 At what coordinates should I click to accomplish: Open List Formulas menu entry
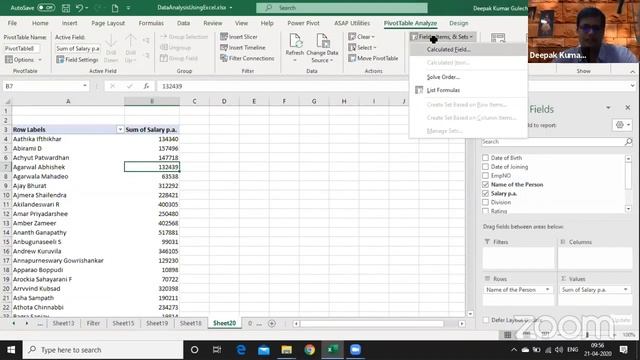pos(443,90)
